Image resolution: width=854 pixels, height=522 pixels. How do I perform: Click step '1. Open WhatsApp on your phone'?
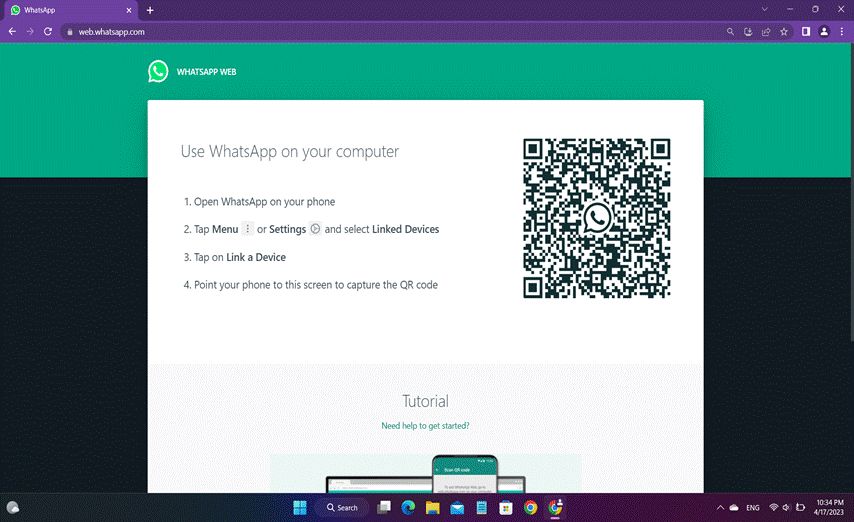259,202
